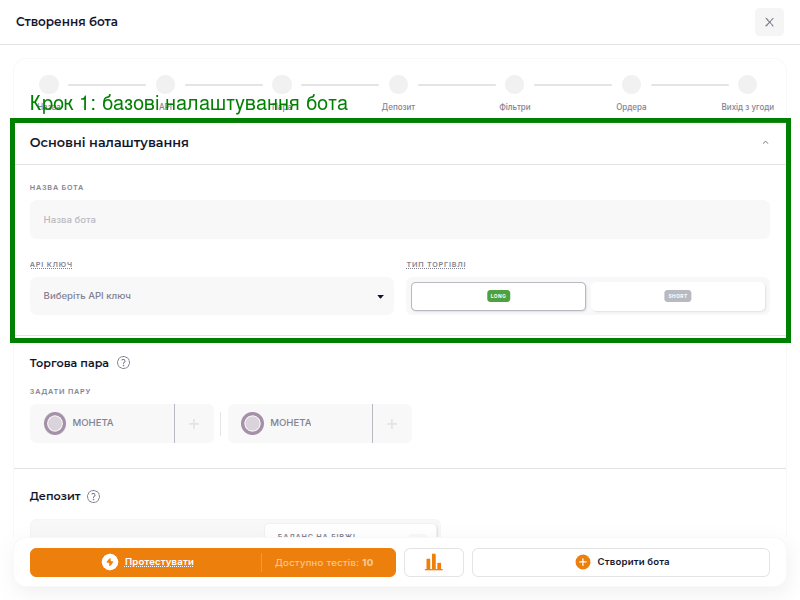Open help icon next to Депозит
The image size is (800, 600).
pyautogui.click(x=93, y=496)
